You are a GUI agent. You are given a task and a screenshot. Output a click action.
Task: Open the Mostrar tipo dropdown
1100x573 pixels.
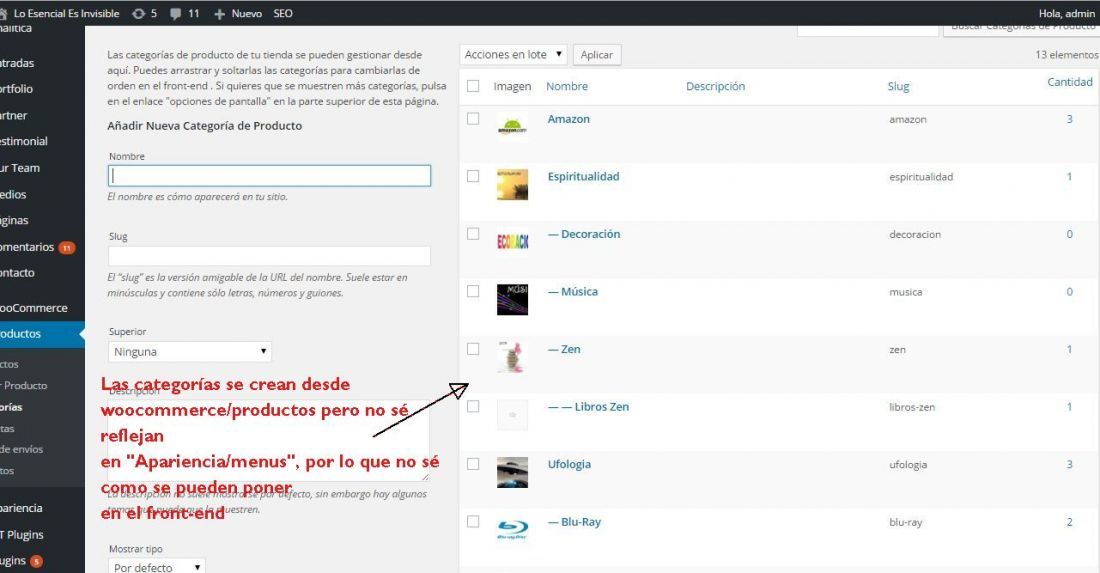point(156,567)
